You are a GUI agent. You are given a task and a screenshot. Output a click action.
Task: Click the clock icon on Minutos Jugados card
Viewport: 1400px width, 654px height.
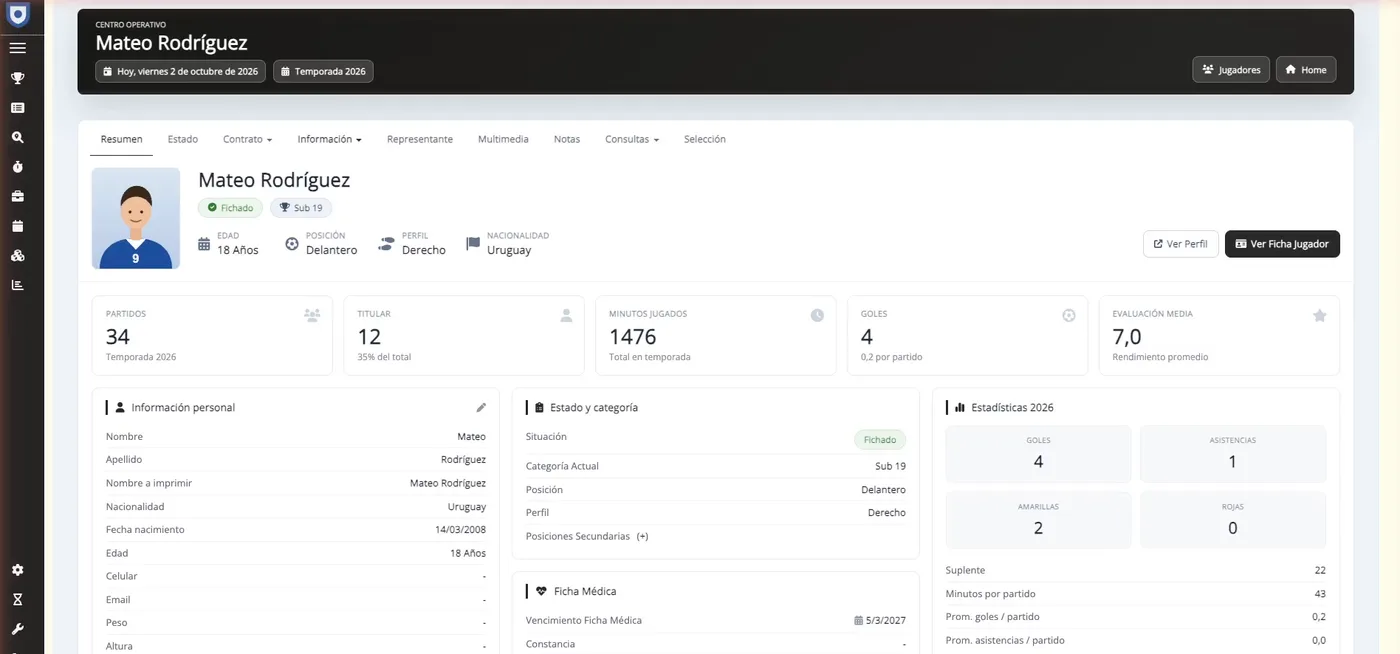point(817,315)
